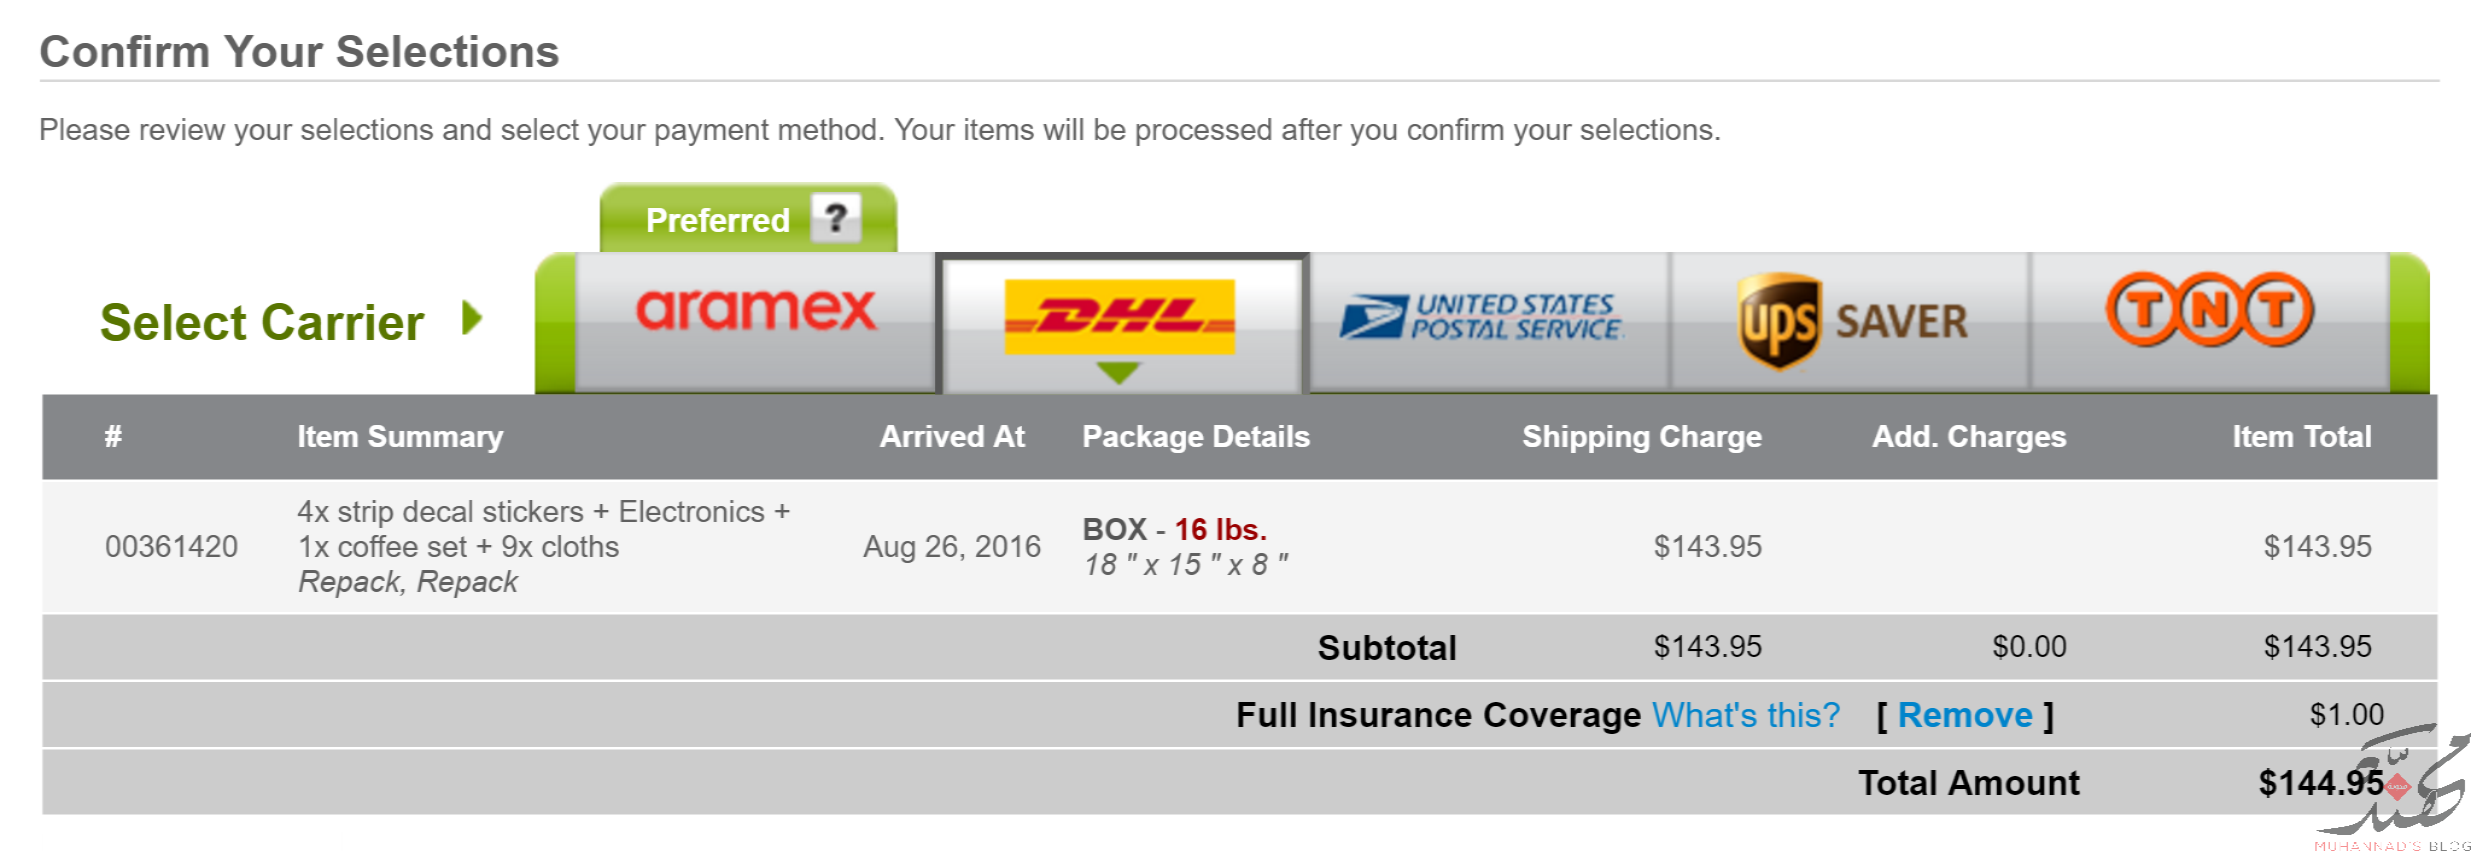Click the Item Summary column header
Screen dimensions: 2471x851
pyautogui.click(x=400, y=437)
